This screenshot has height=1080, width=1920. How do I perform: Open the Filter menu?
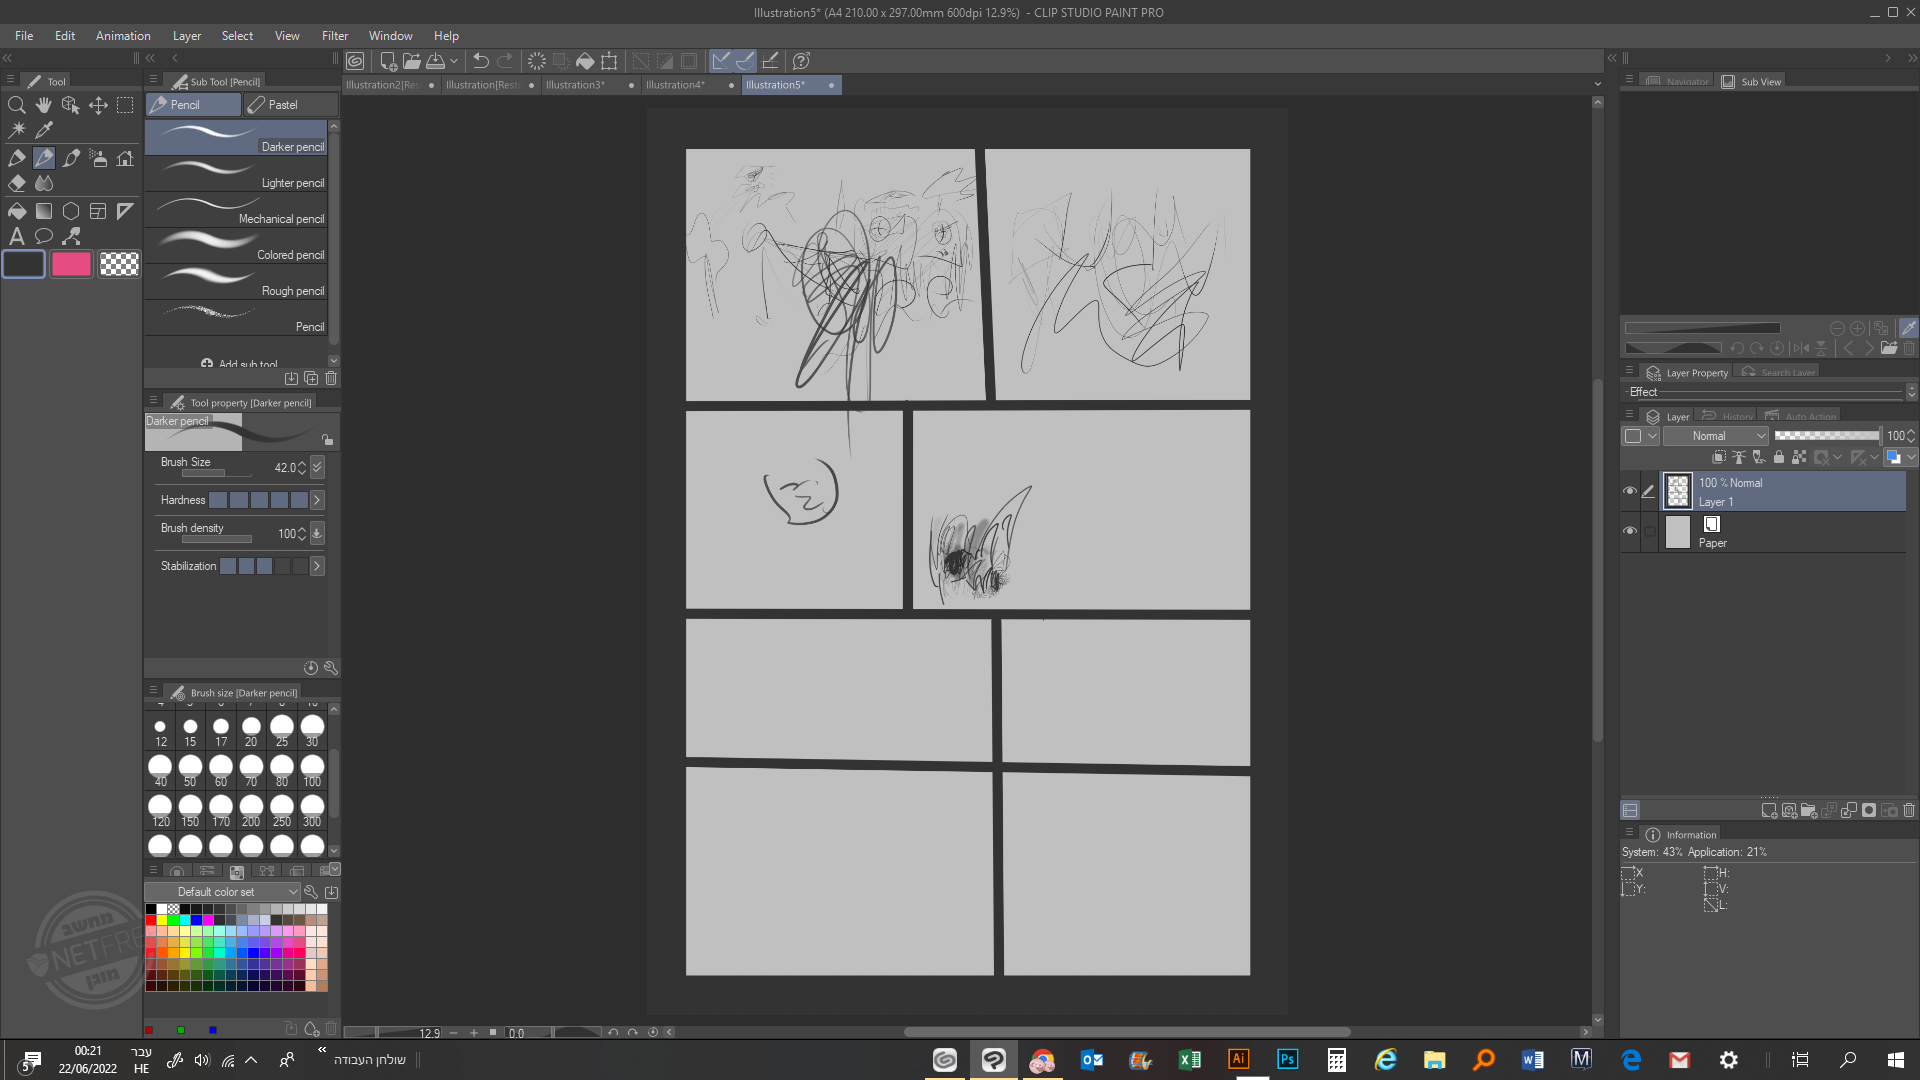334,36
